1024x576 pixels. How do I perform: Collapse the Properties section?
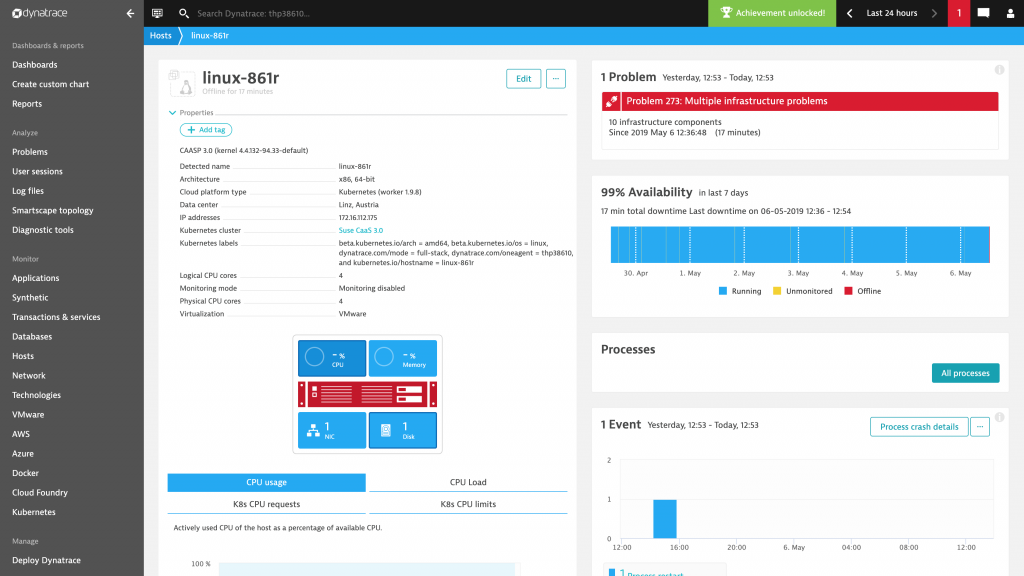172,113
